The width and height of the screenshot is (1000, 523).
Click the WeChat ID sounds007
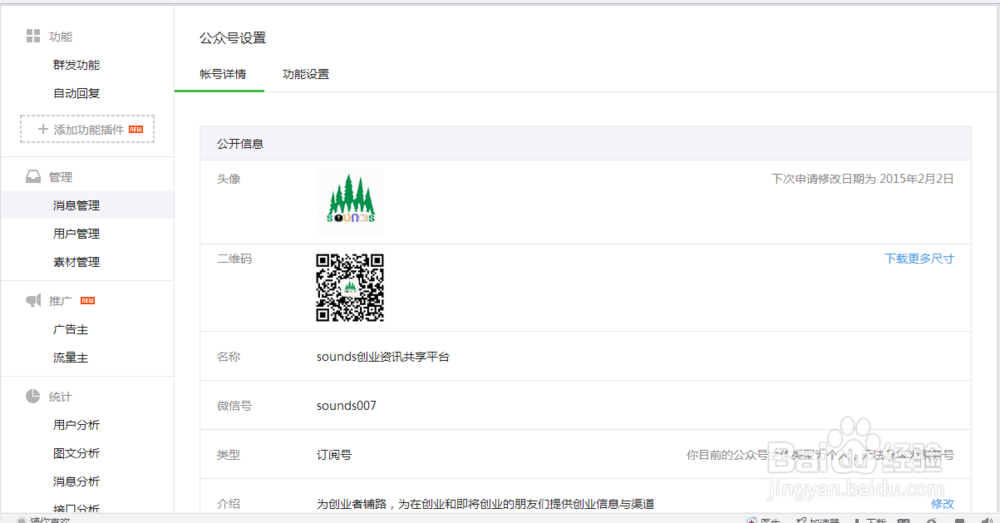coord(346,406)
